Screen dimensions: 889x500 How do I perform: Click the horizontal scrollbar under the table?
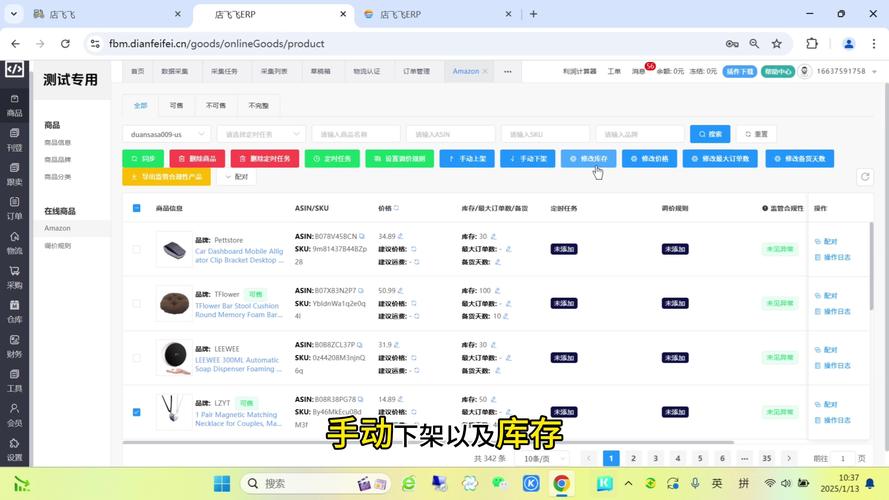click(x=428, y=442)
